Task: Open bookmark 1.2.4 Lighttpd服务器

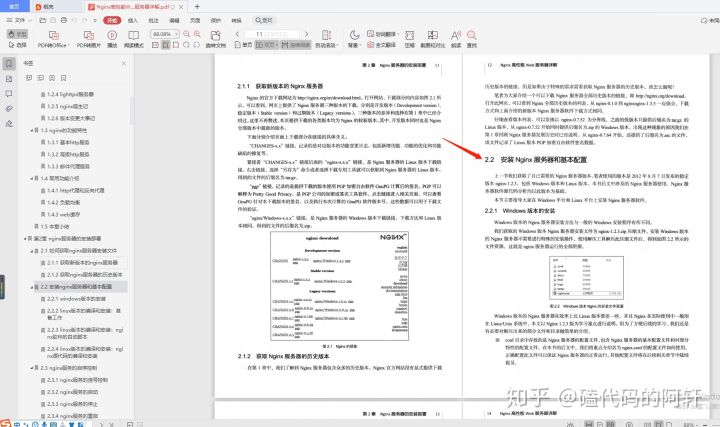Action: click(x=70, y=94)
